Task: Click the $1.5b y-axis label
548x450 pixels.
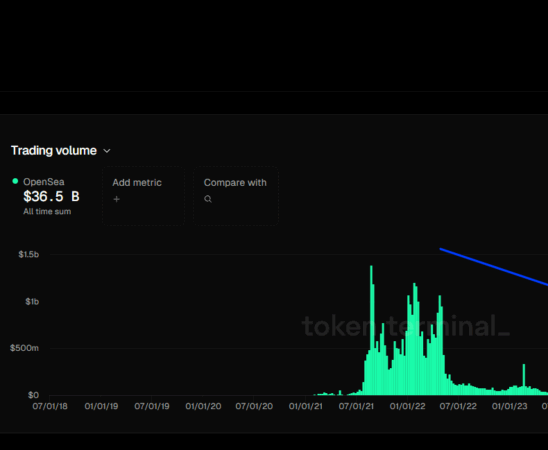Action: pos(29,254)
